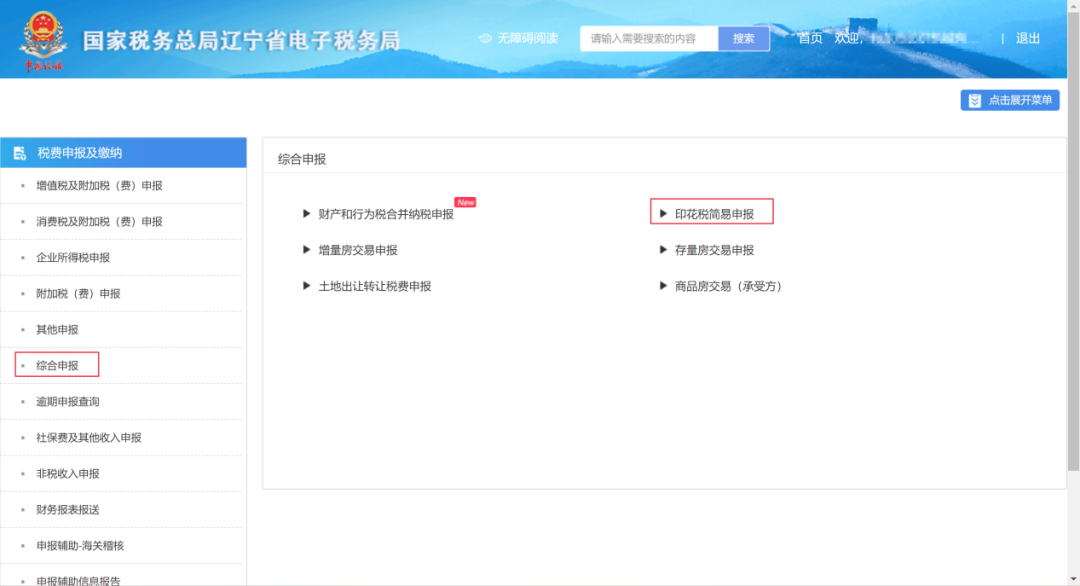The height and width of the screenshot is (586, 1080).
Task: Expand the arrow before 土地出让转让税费申报
Action: 307,285
